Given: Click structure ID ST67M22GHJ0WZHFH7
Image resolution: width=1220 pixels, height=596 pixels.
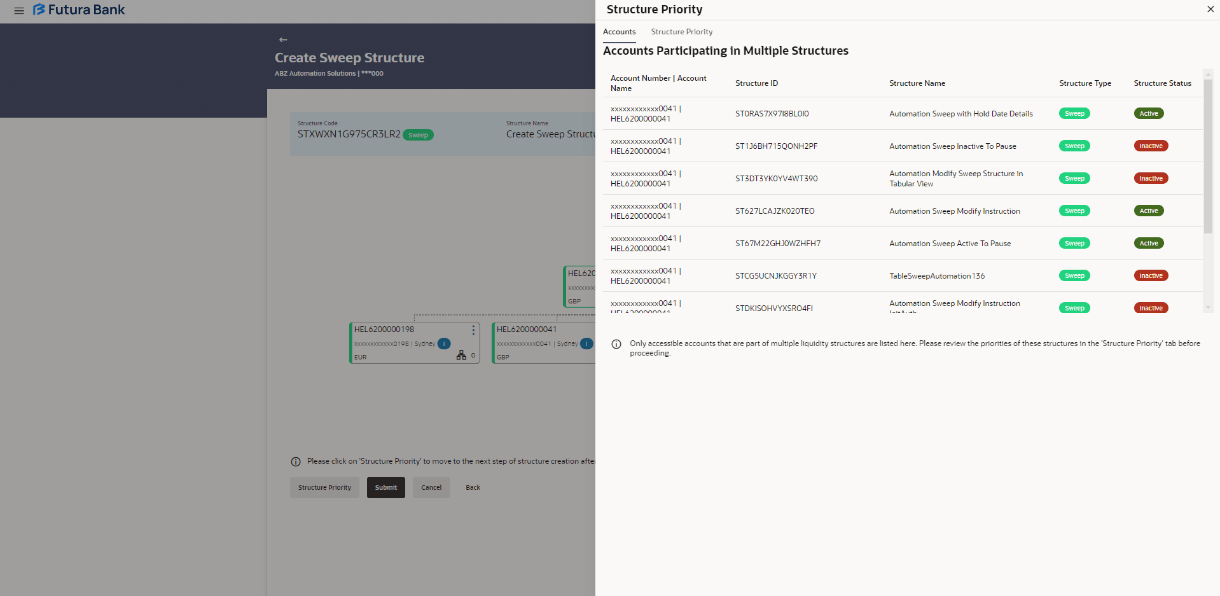Looking at the screenshot, I should (778, 243).
